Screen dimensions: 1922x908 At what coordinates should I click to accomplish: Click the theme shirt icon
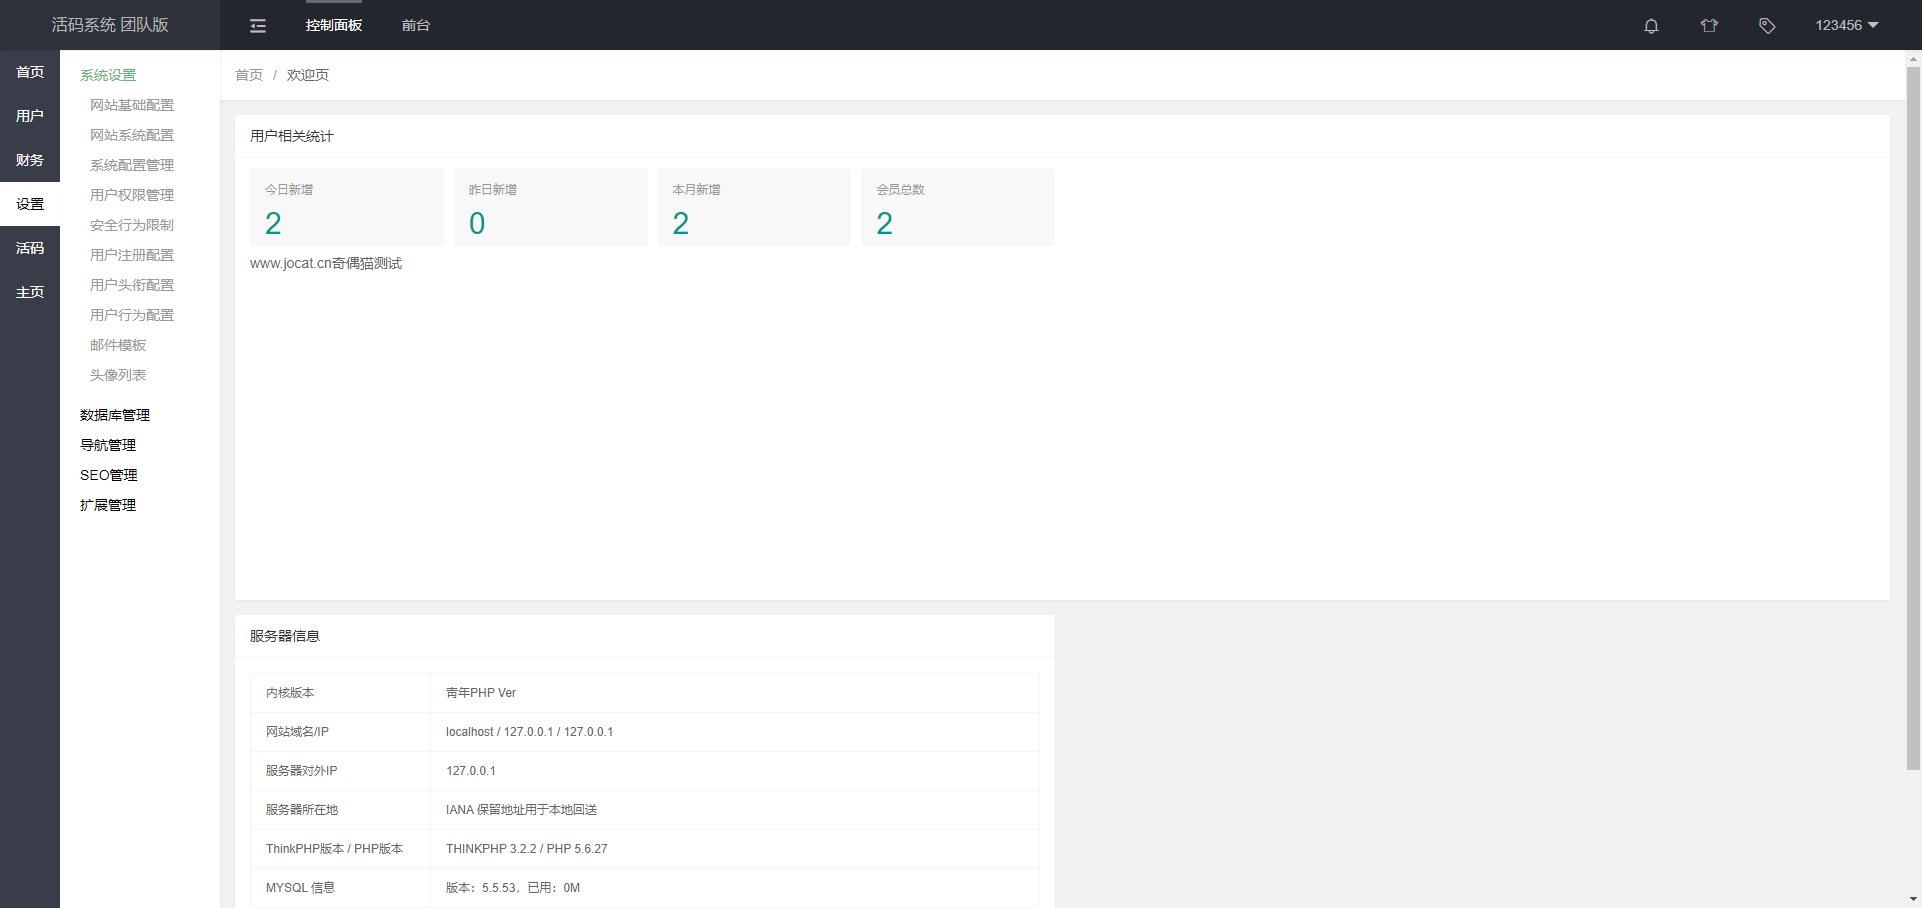[1709, 26]
